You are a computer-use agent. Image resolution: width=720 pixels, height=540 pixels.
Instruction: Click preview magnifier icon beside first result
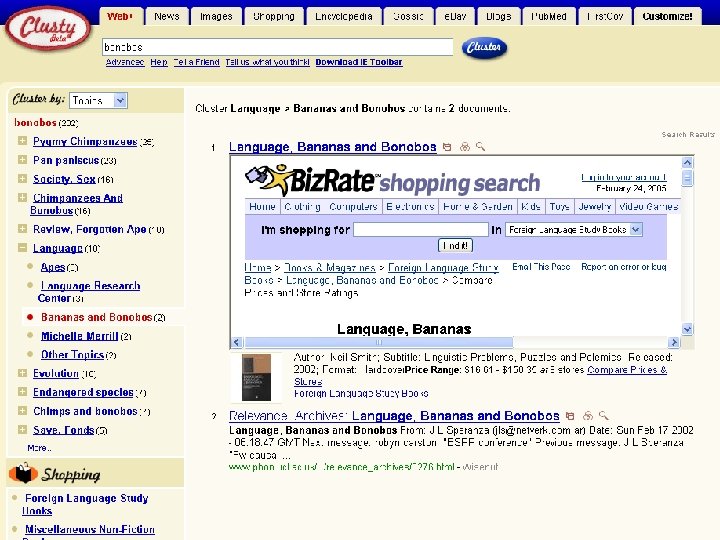tap(480, 146)
